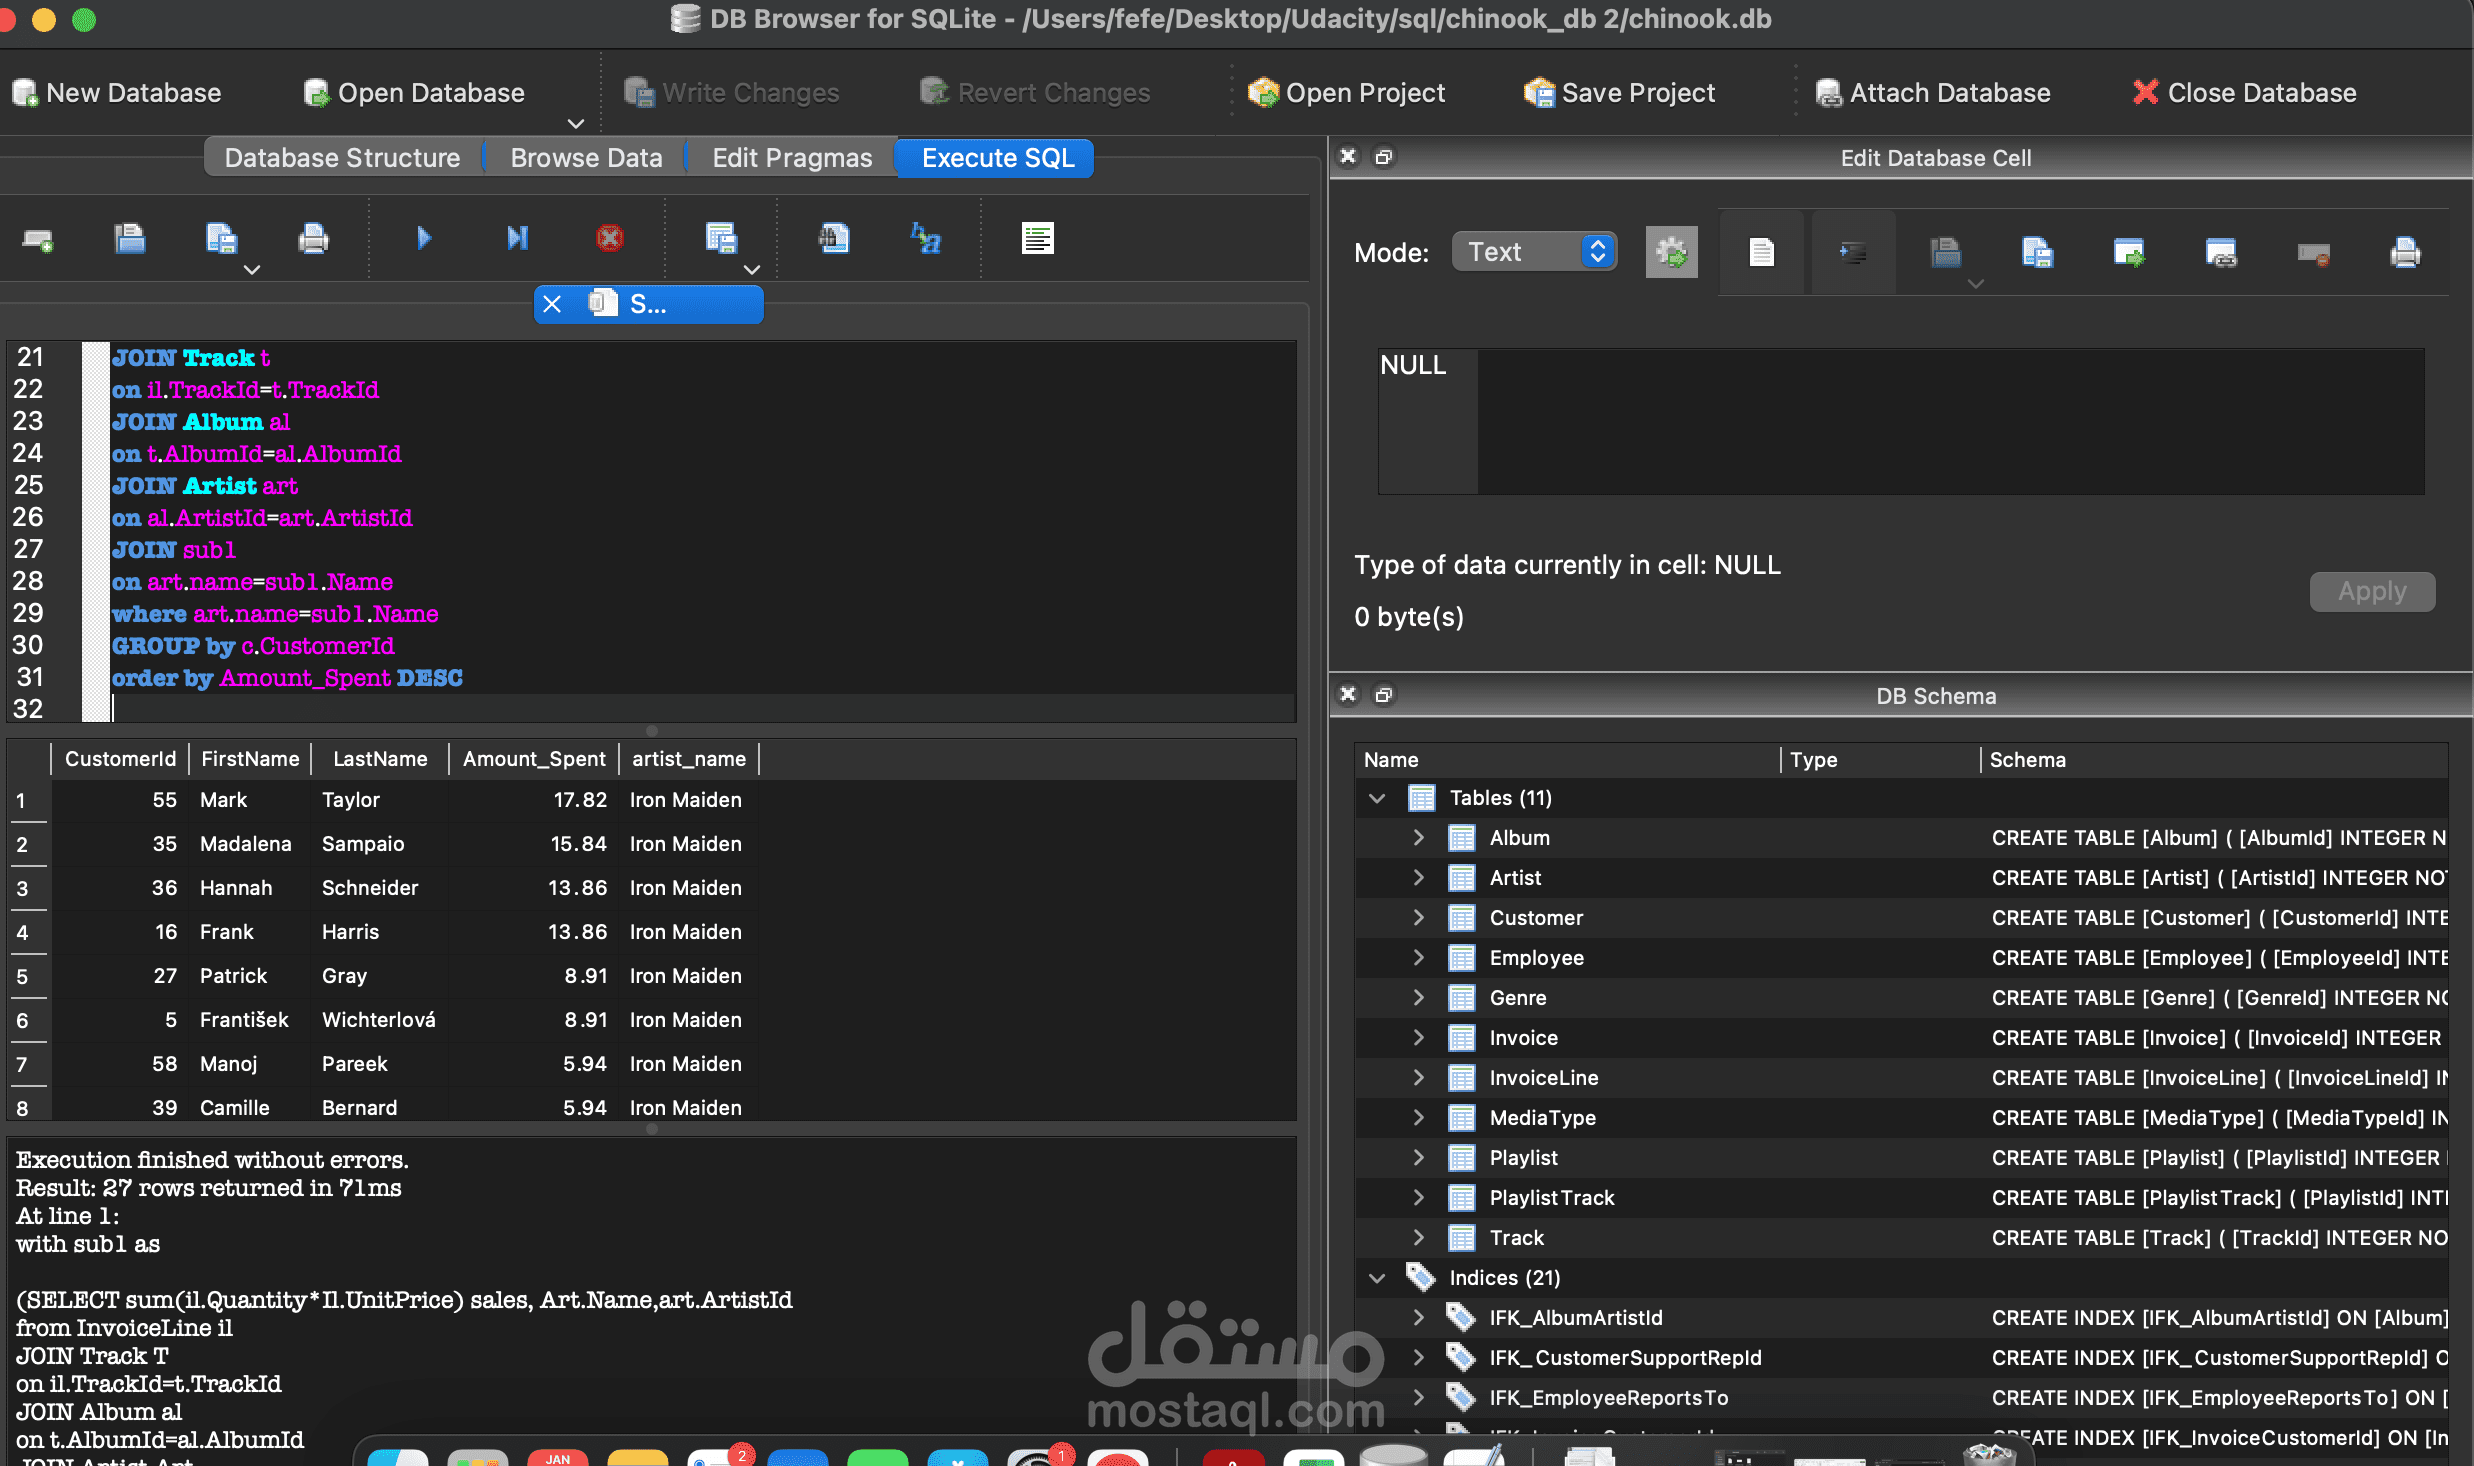2474x1466 pixels.
Task: Click the New Database button
Action: pos(117,93)
